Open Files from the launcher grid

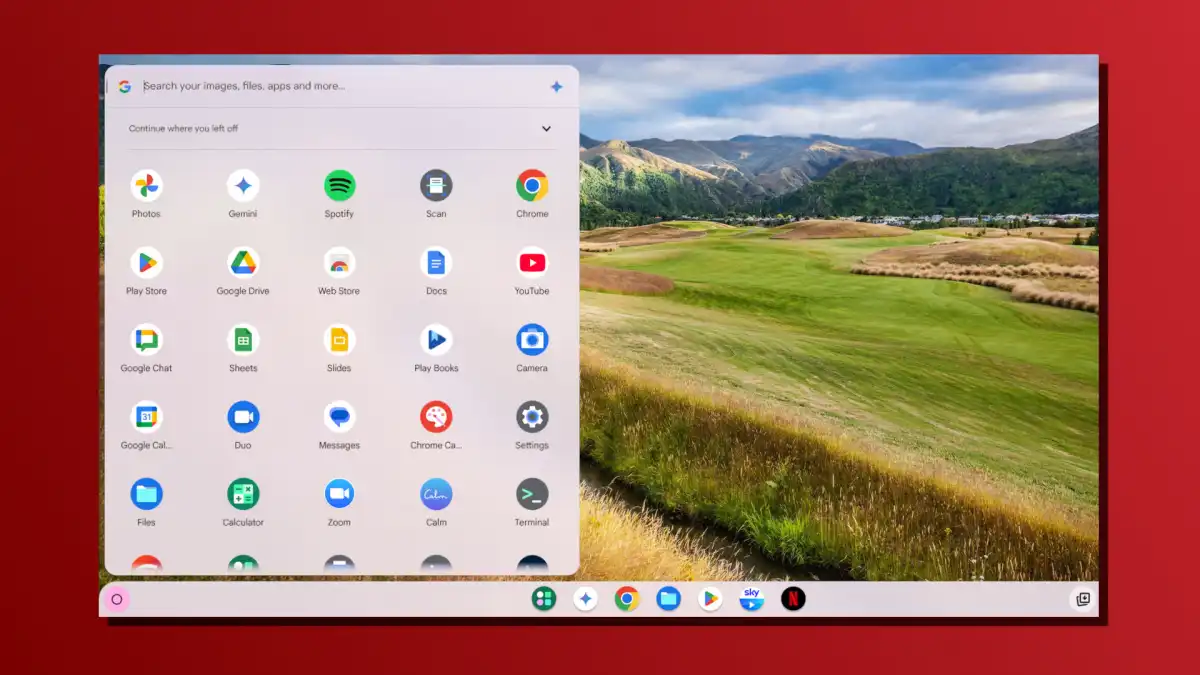coord(146,494)
